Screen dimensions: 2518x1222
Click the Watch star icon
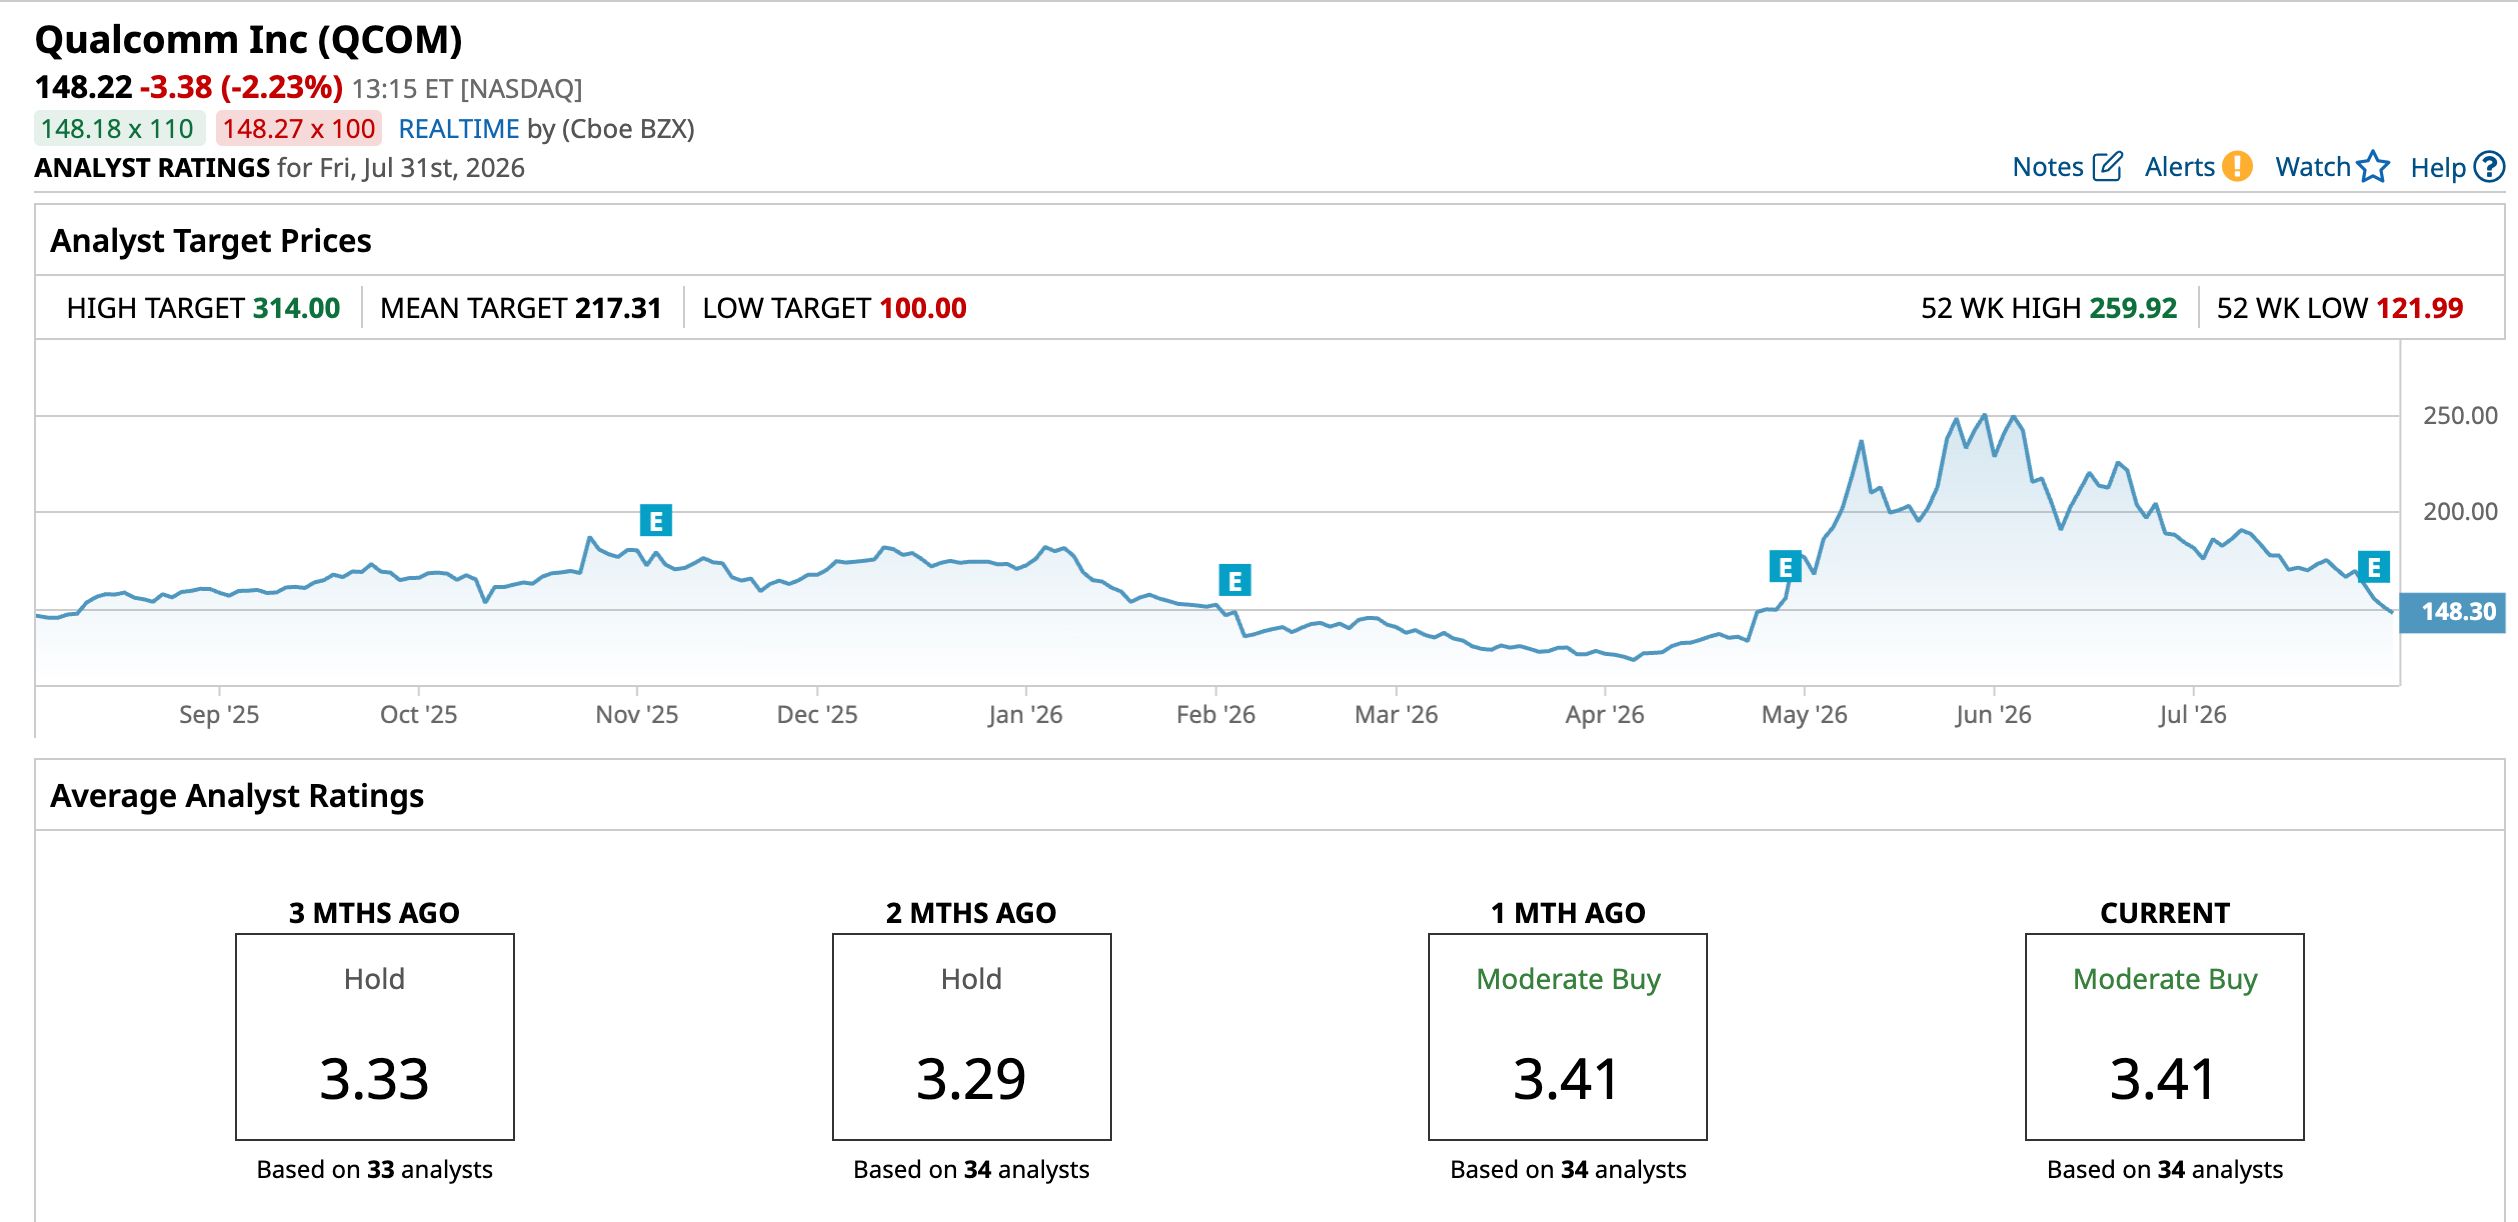tap(2373, 167)
